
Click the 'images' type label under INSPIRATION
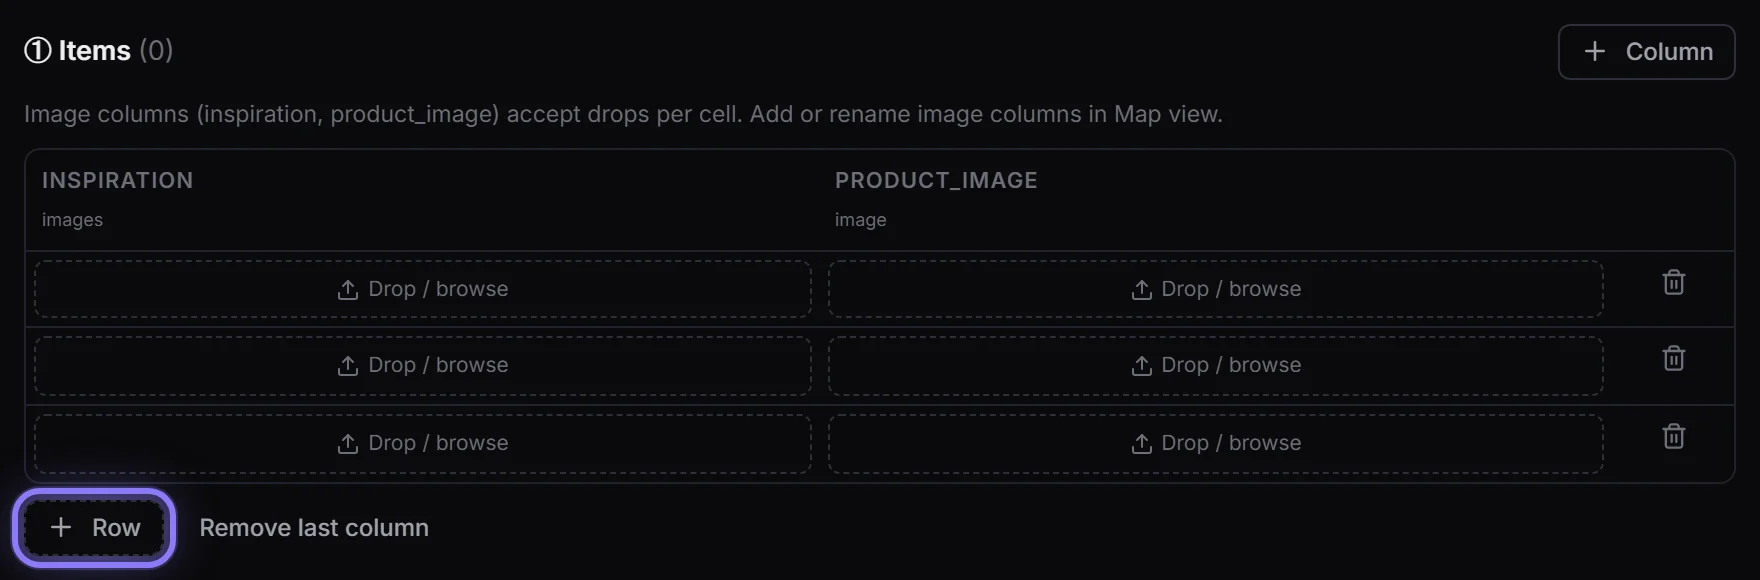(x=72, y=220)
